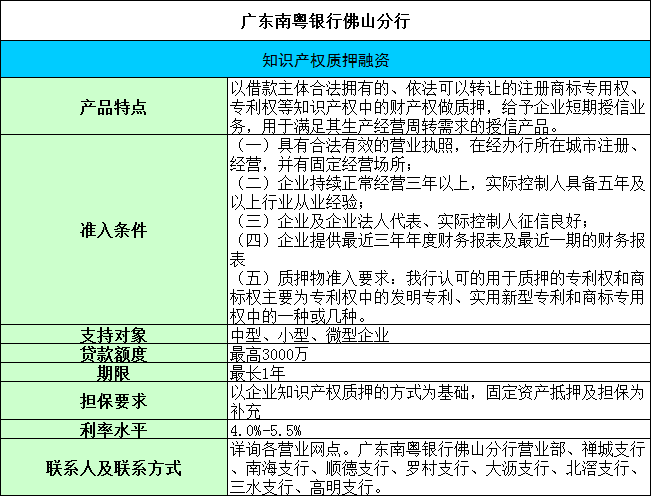Select the 联系人及联系方式 label cell
This screenshot has height=496, width=651.
(114, 467)
